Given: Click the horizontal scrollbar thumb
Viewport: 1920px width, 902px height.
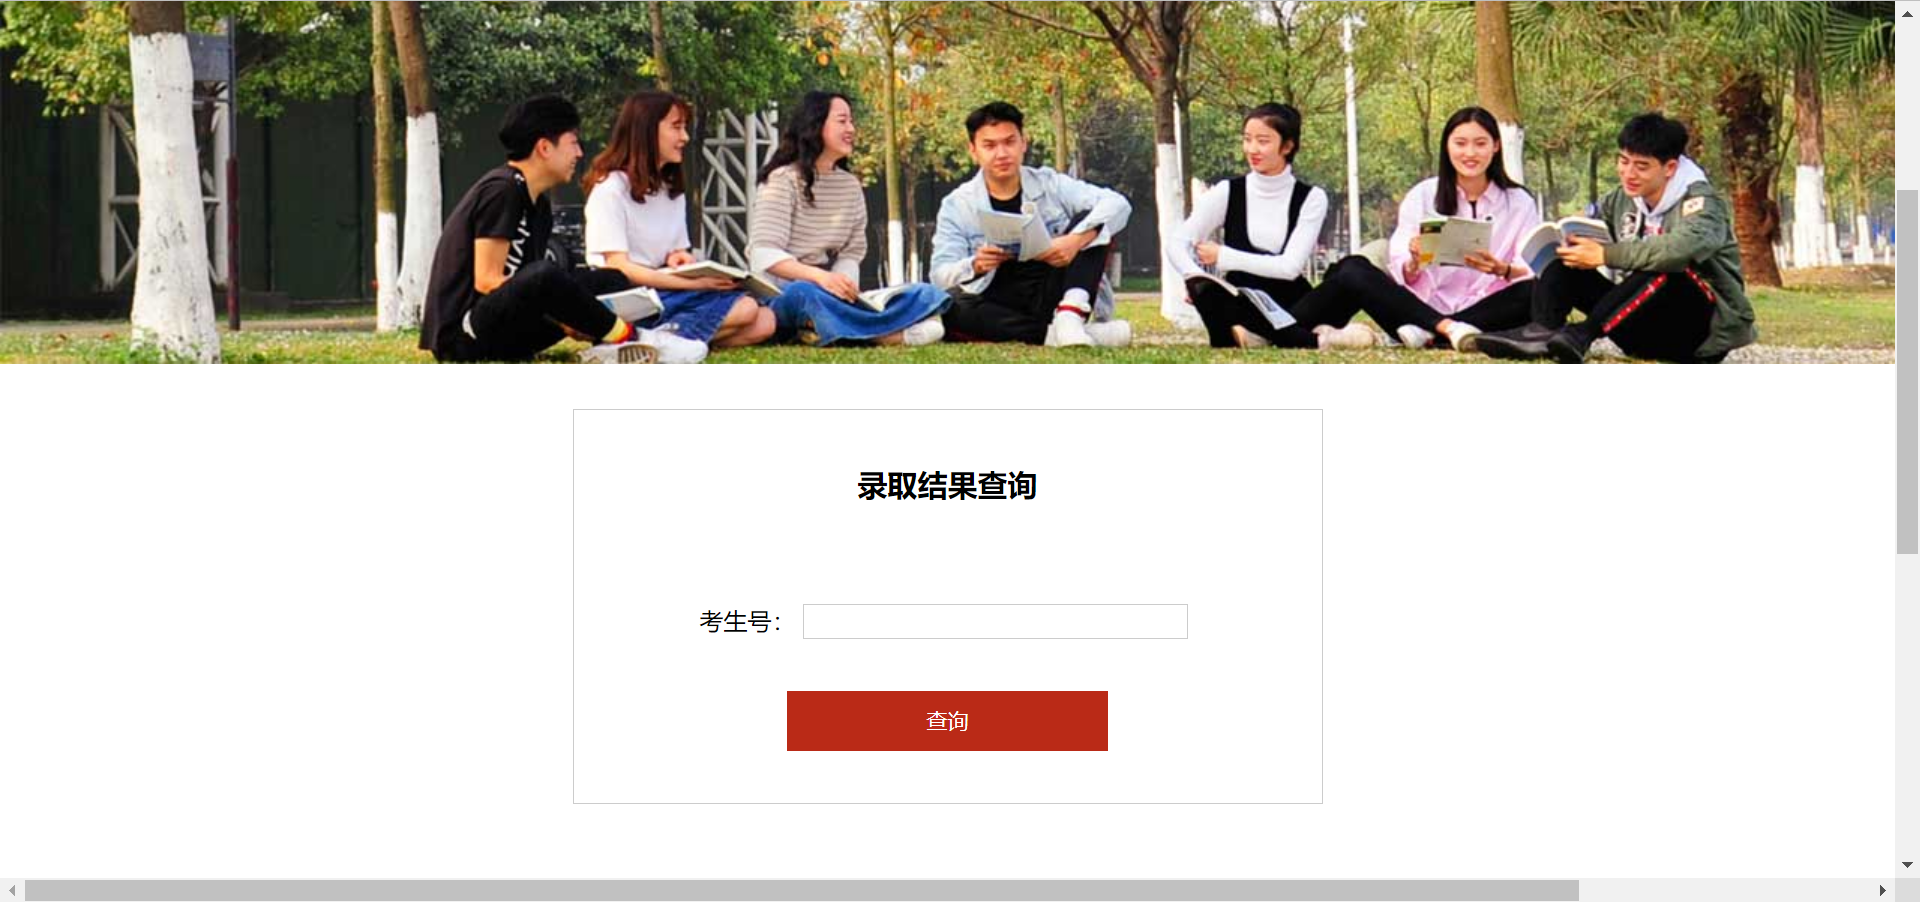Looking at the screenshot, I should point(801,890).
